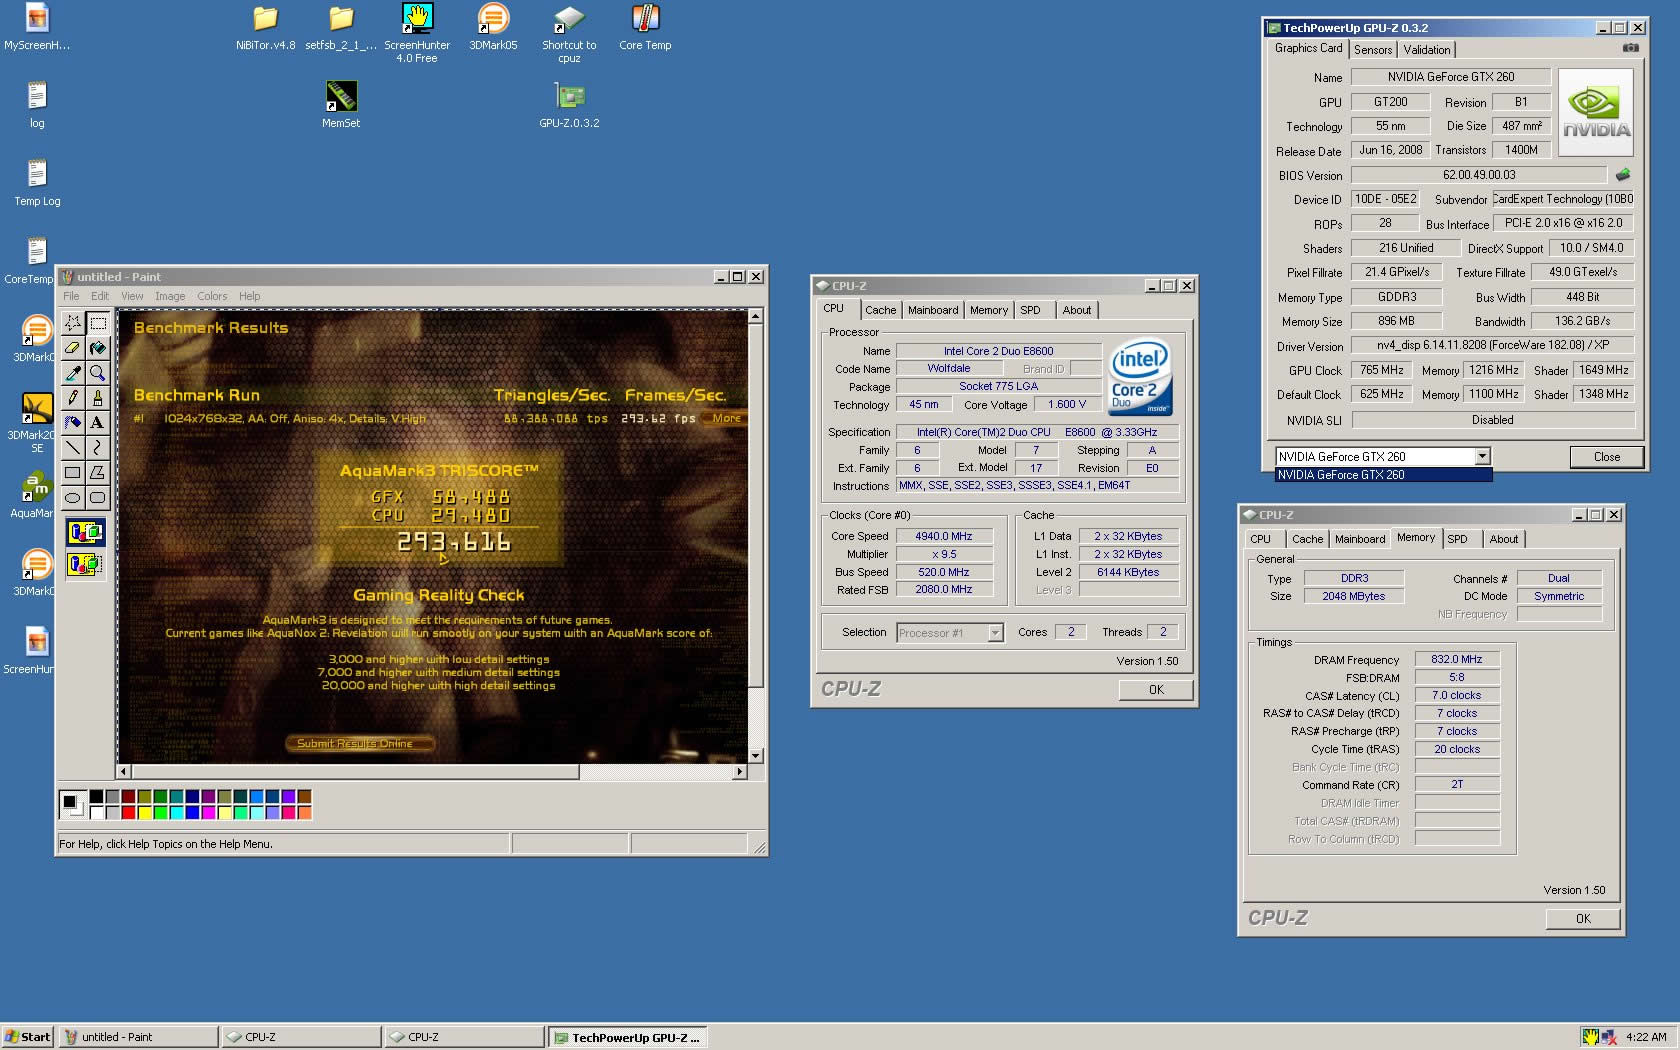Pick the yellow color swatch in Paint palette

(144, 813)
